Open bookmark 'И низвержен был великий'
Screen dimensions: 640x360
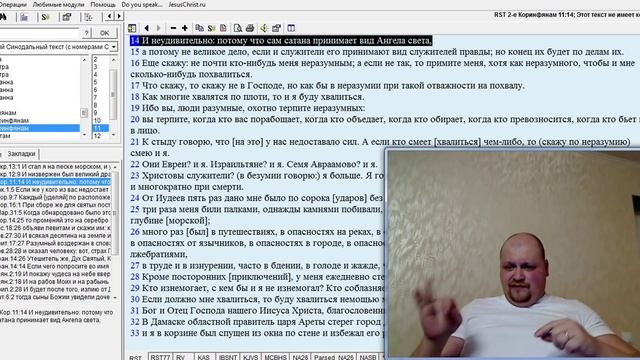(x=55, y=174)
